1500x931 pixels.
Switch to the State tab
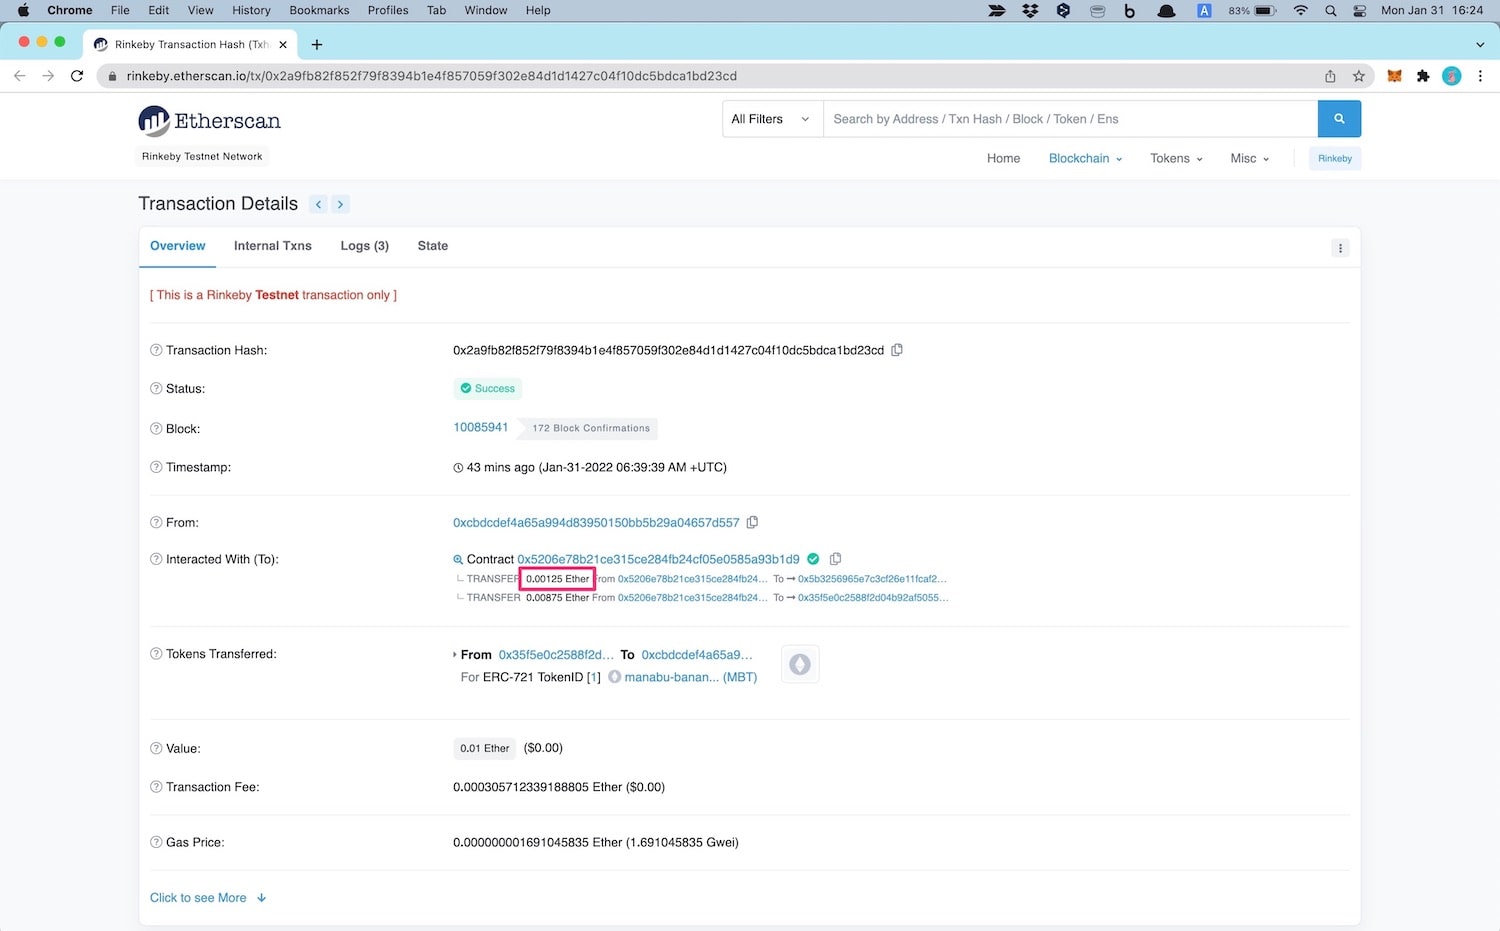tap(433, 246)
